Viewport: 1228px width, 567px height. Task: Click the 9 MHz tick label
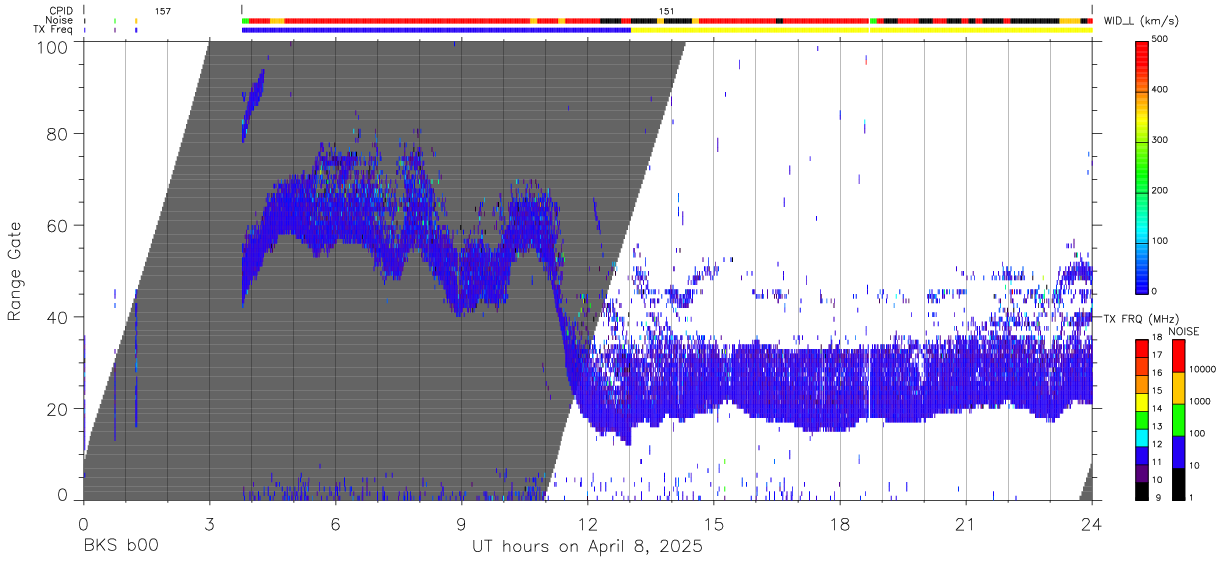pos(1159,500)
